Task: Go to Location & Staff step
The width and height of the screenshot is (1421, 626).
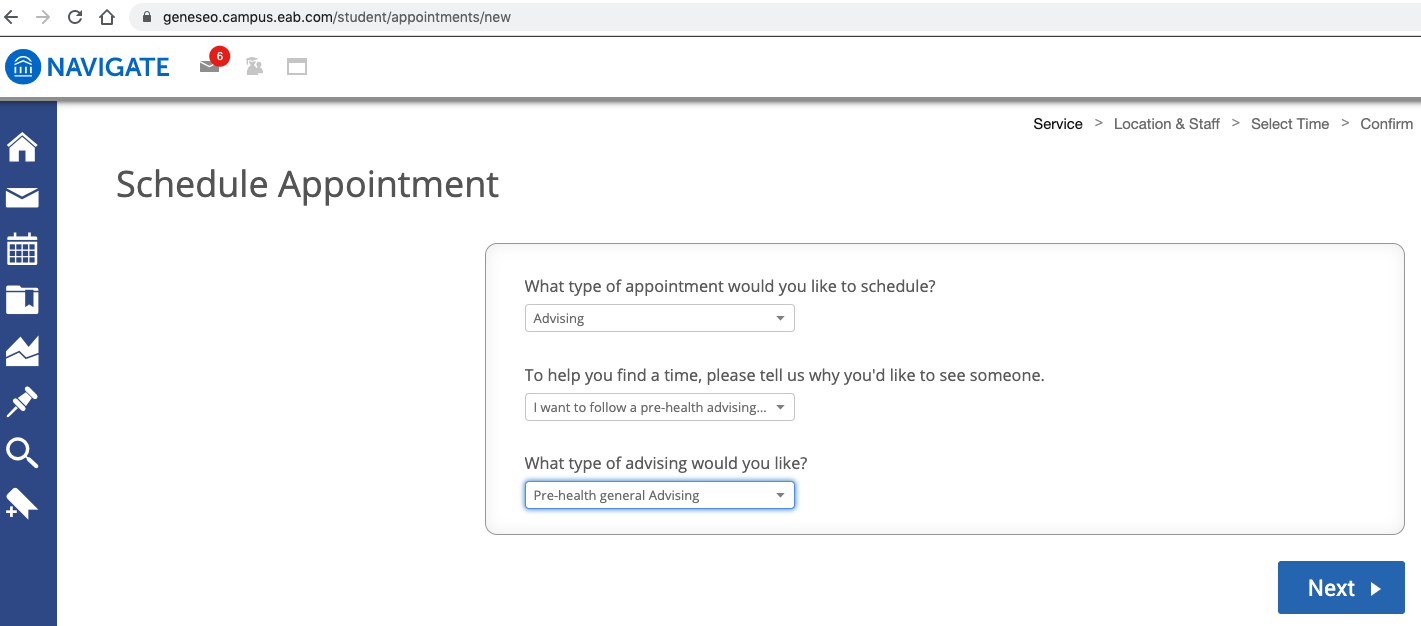Action: coord(1166,124)
